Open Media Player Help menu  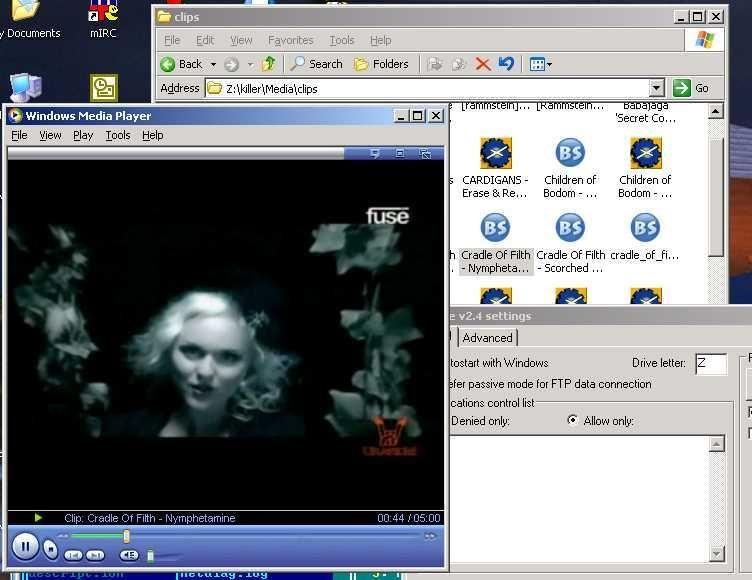(153, 135)
